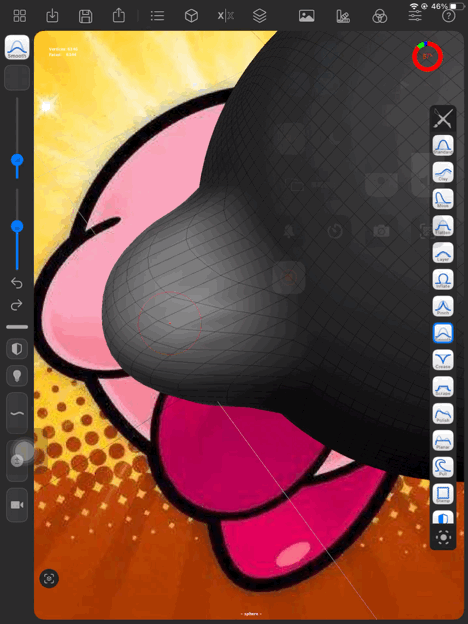Image resolution: width=468 pixels, height=624 pixels.
Task: Tap the video camera record button
Action: click(17, 505)
